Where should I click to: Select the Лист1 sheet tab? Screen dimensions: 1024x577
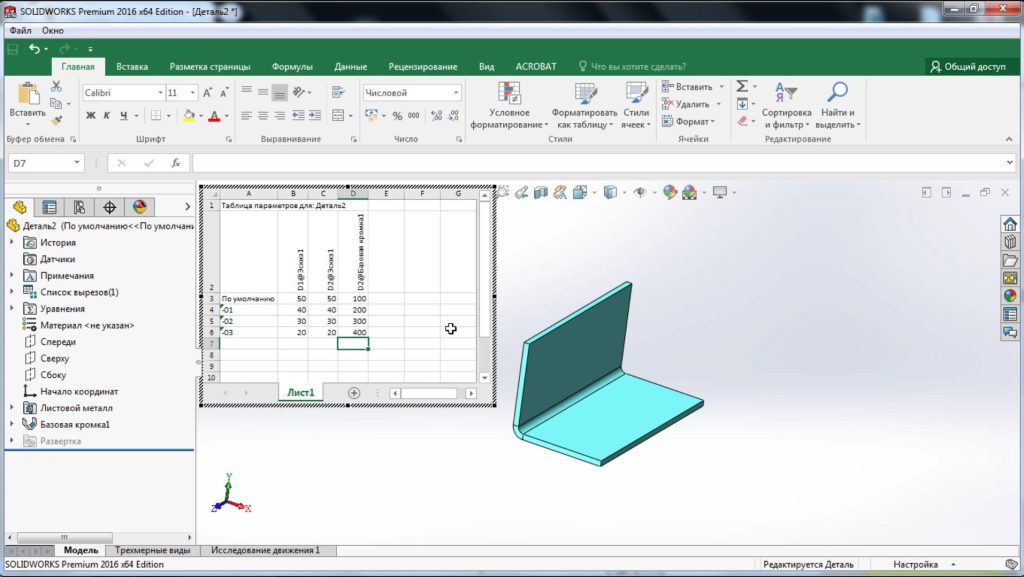300,392
